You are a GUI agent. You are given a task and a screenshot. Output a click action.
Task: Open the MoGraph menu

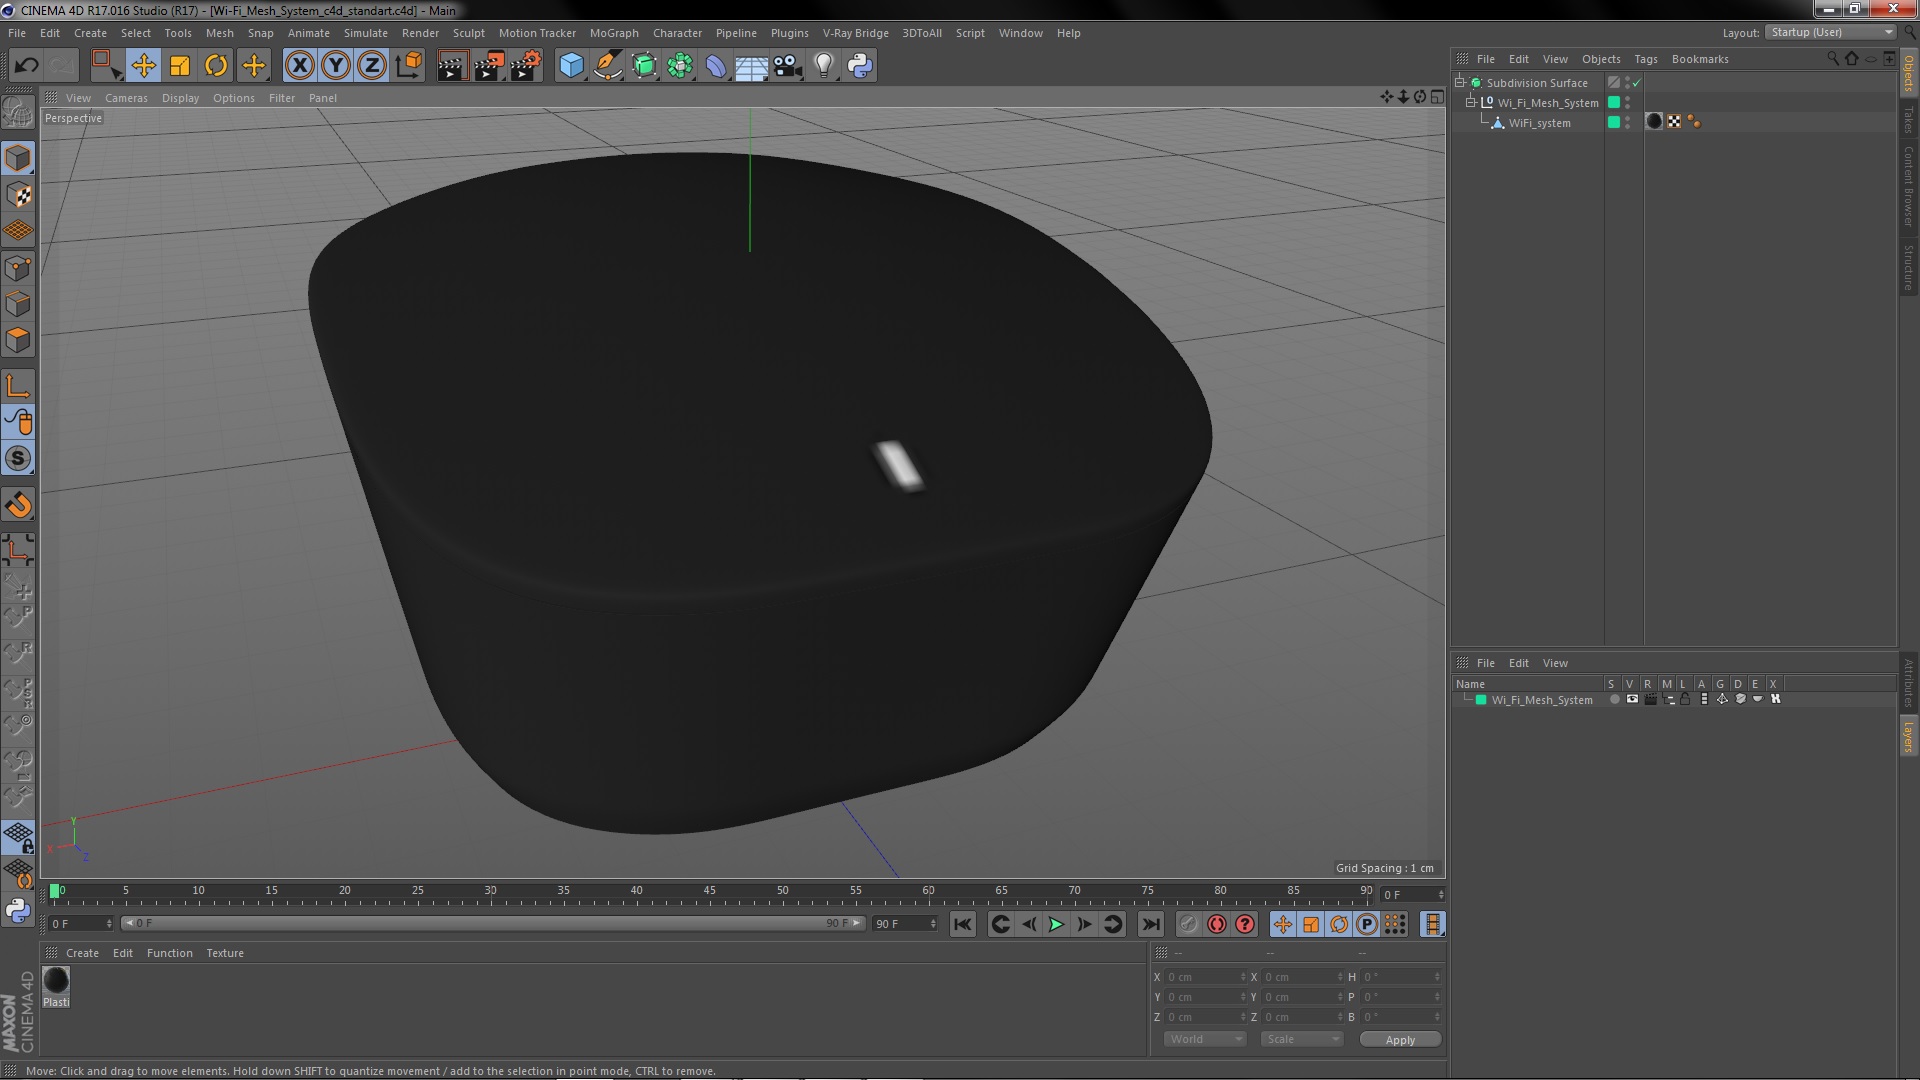click(x=613, y=33)
